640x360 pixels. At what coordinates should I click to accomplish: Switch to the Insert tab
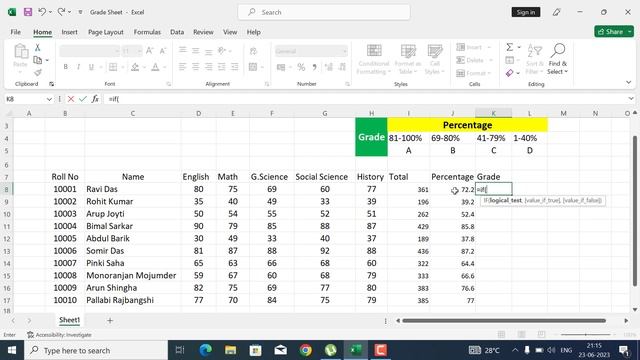coord(69,32)
